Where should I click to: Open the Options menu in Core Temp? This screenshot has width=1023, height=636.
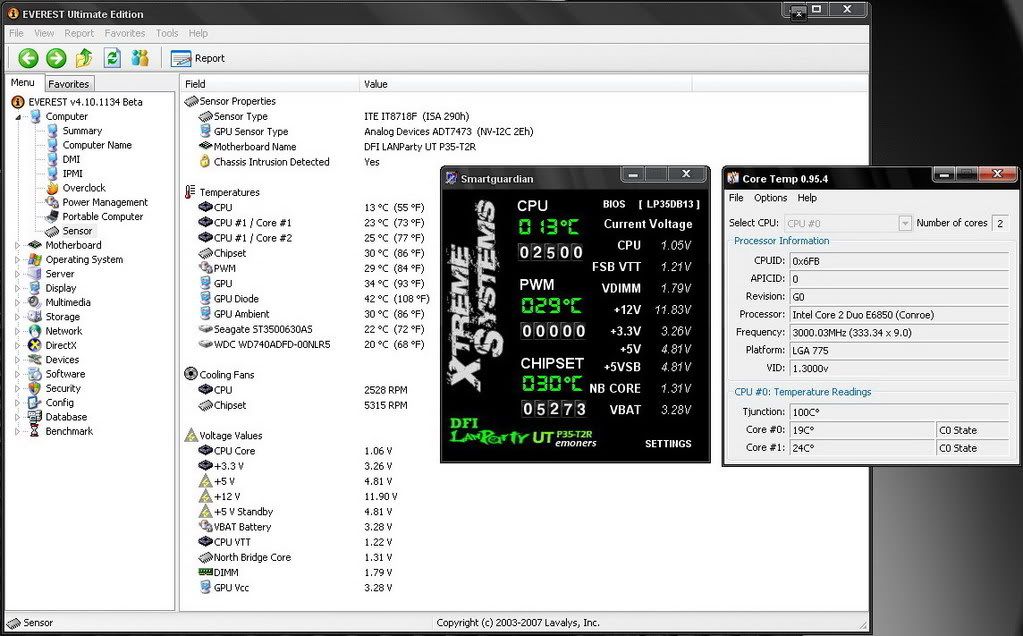click(770, 198)
